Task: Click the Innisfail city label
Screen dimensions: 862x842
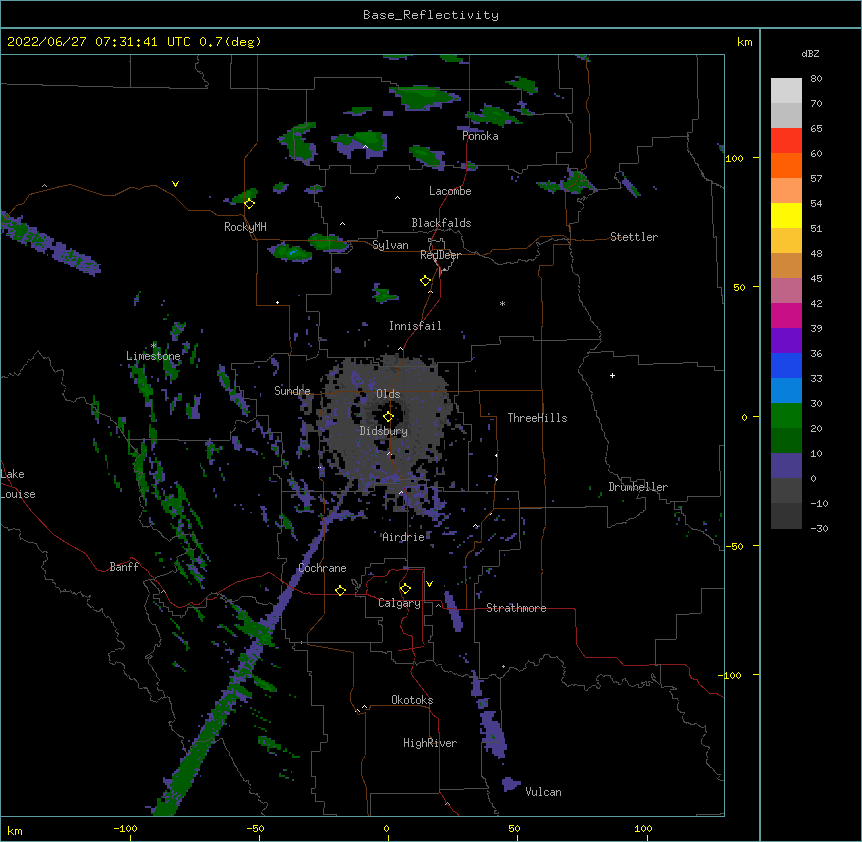Action: (415, 326)
